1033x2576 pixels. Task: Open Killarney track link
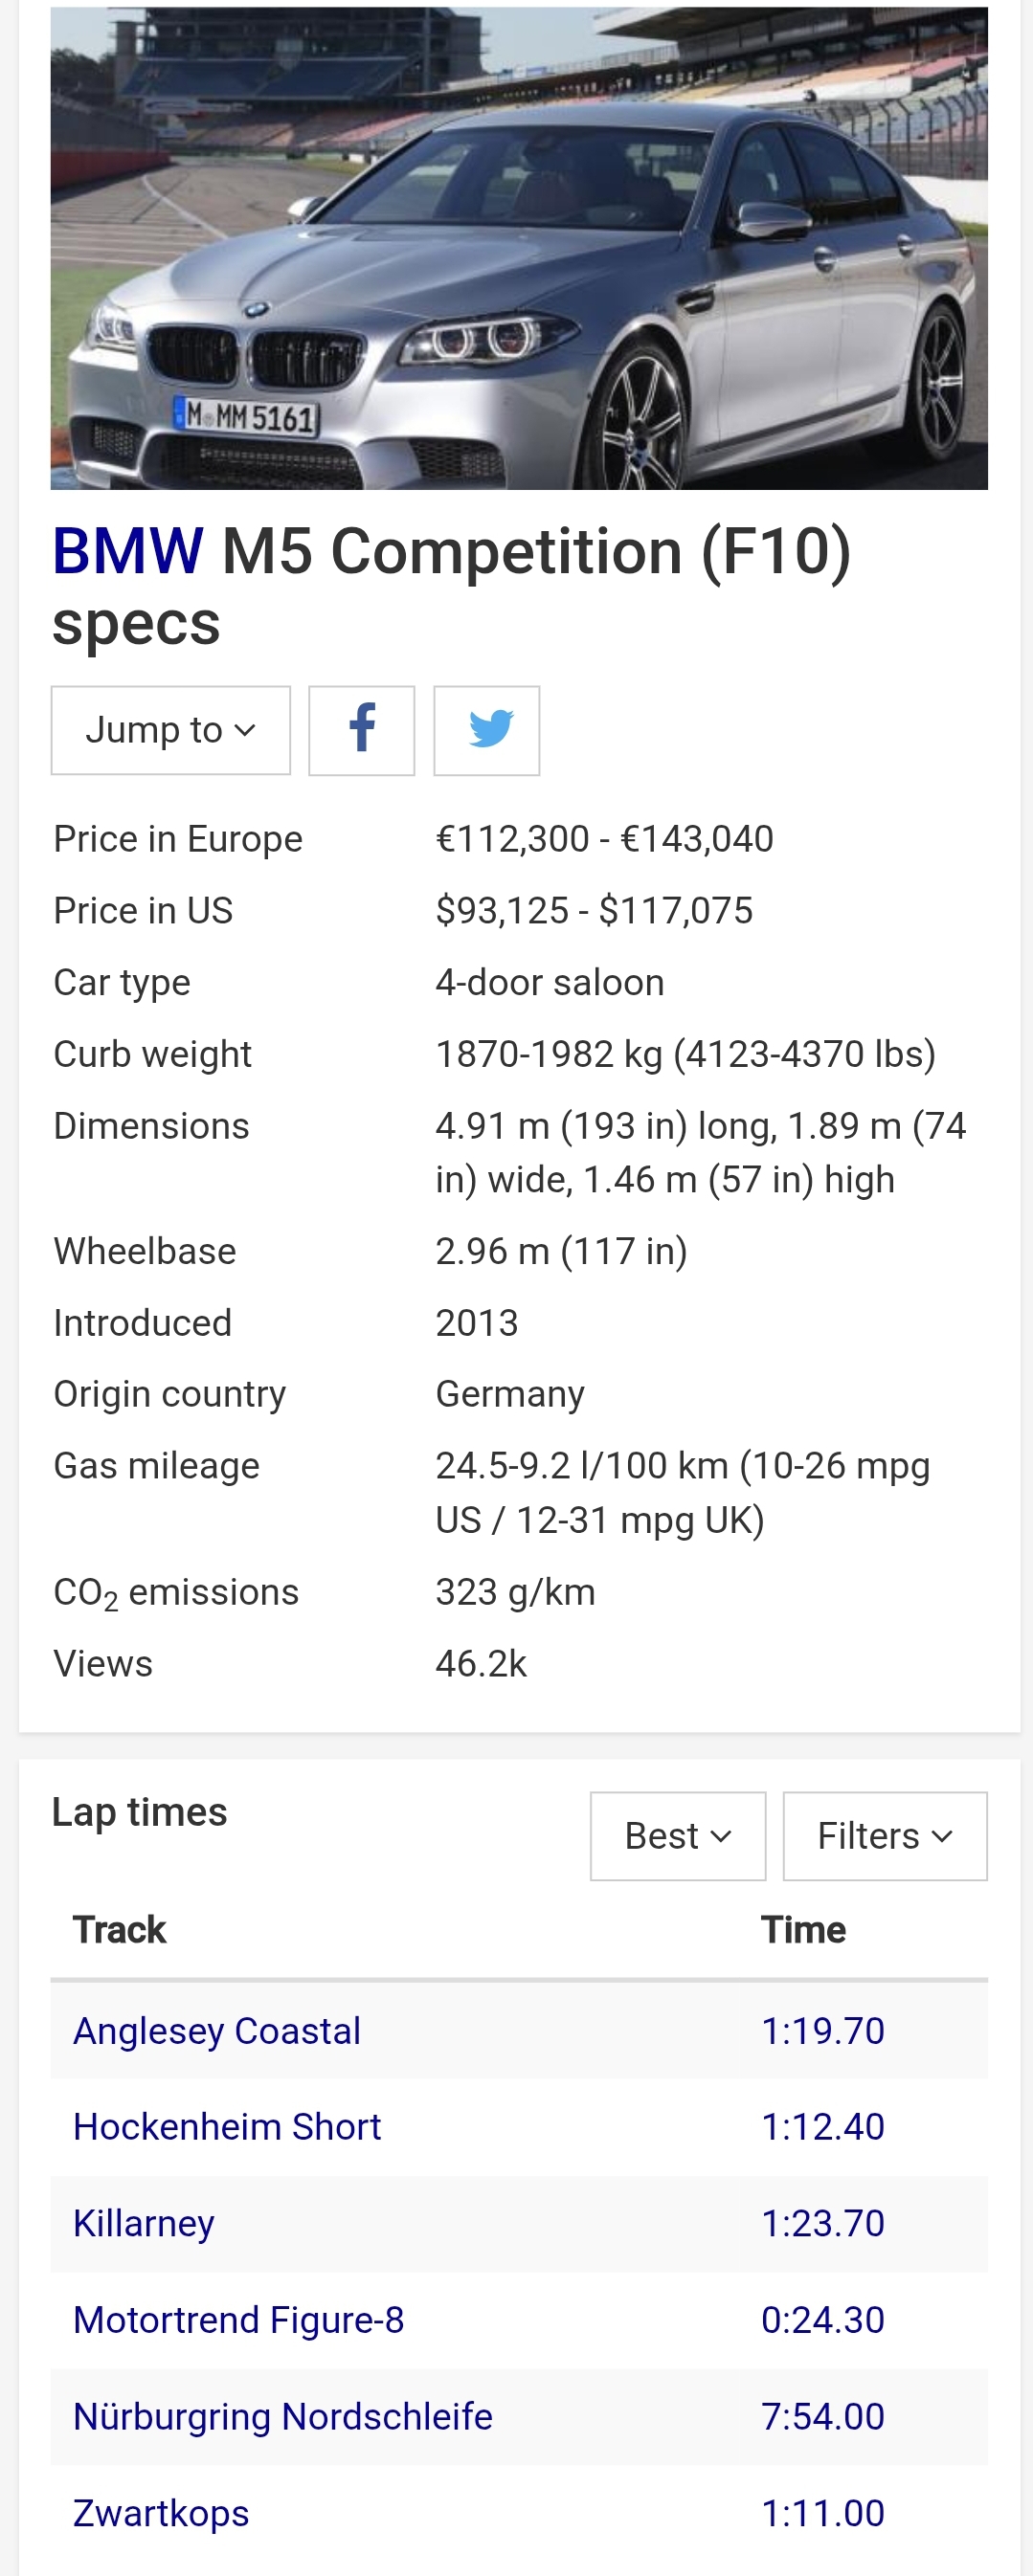point(144,2223)
